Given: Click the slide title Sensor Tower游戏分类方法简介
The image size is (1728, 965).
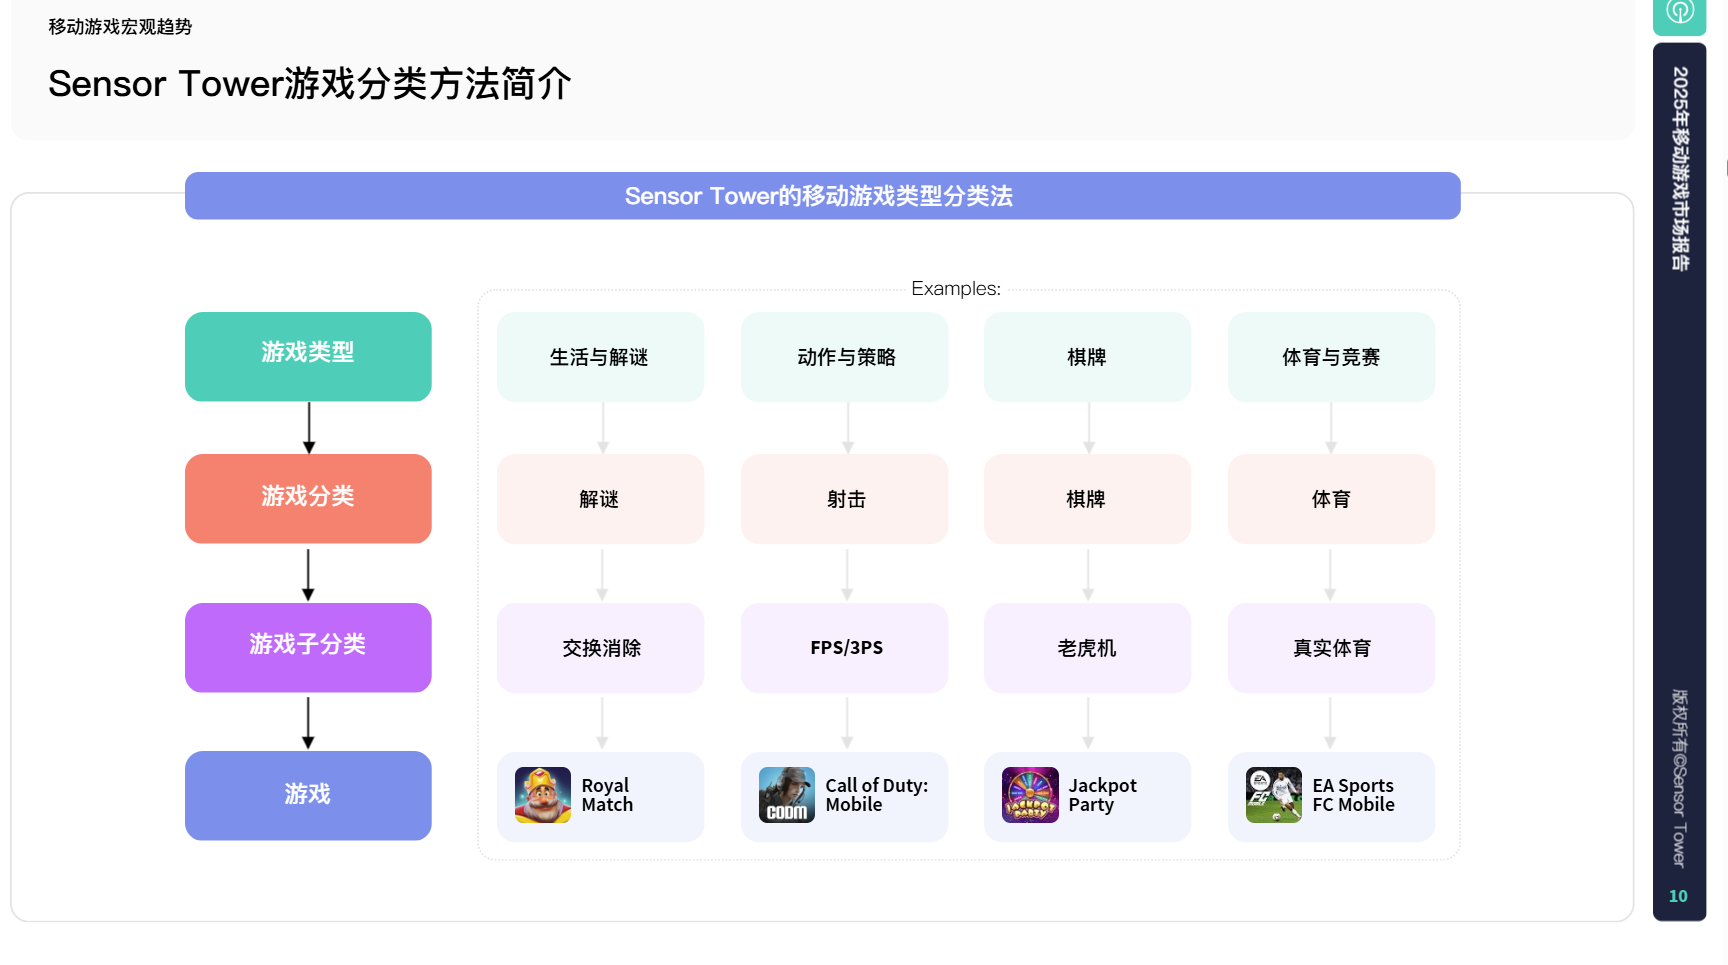Looking at the screenshot, I should coord(310,84).
